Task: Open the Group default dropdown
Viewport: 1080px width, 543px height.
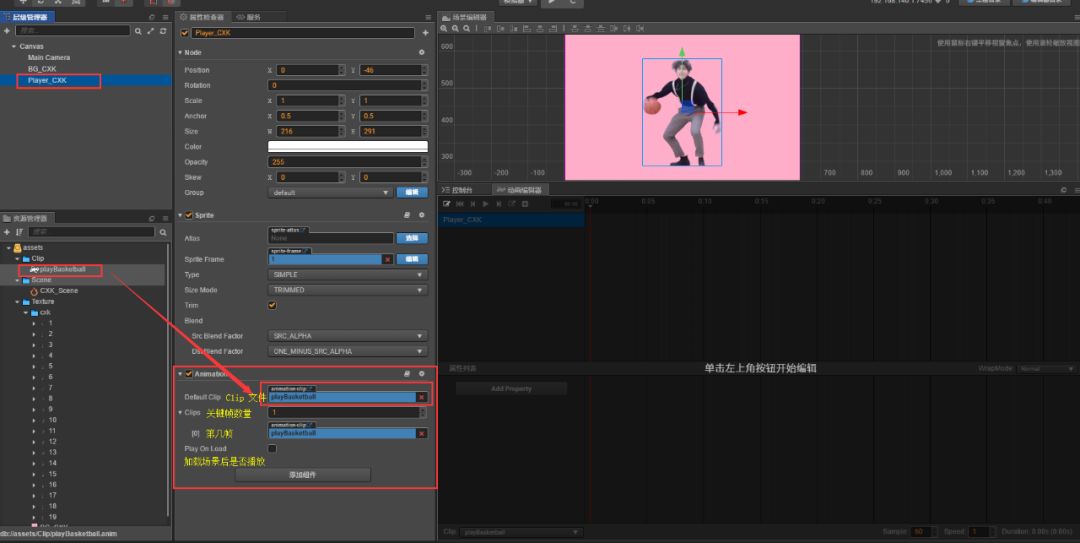Action: (330, 193)
